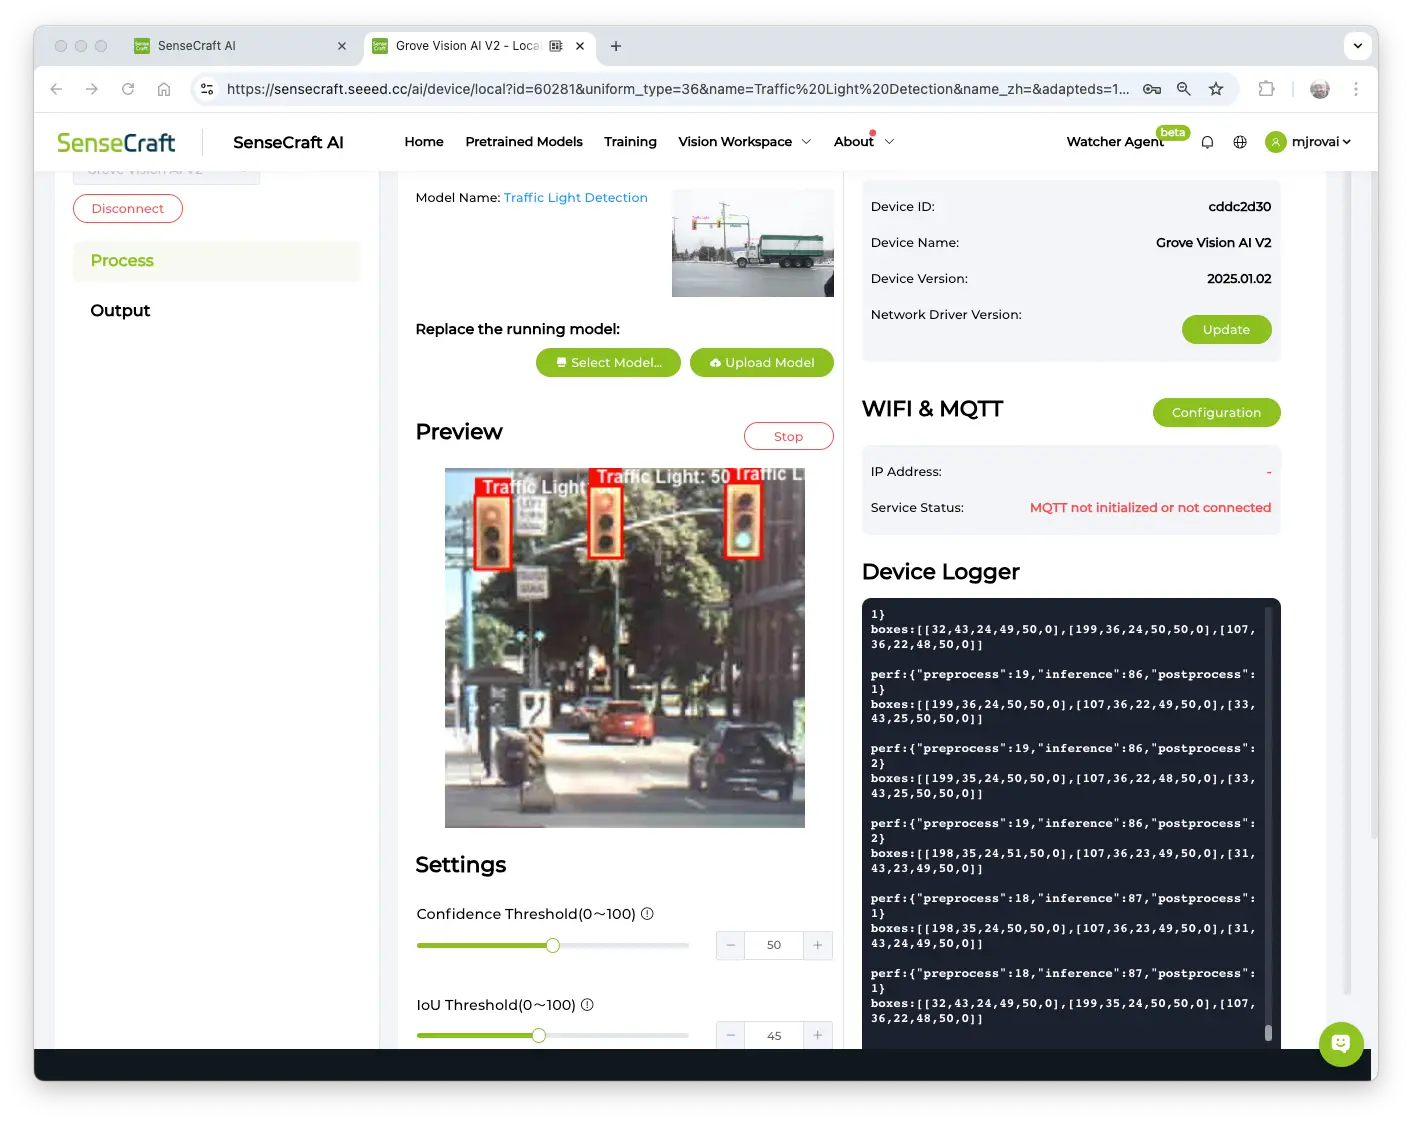Open the Pretrained Models menu item
This screenshot has height=1123, width=1412.
pyautogui.click(x=524, y=142)
